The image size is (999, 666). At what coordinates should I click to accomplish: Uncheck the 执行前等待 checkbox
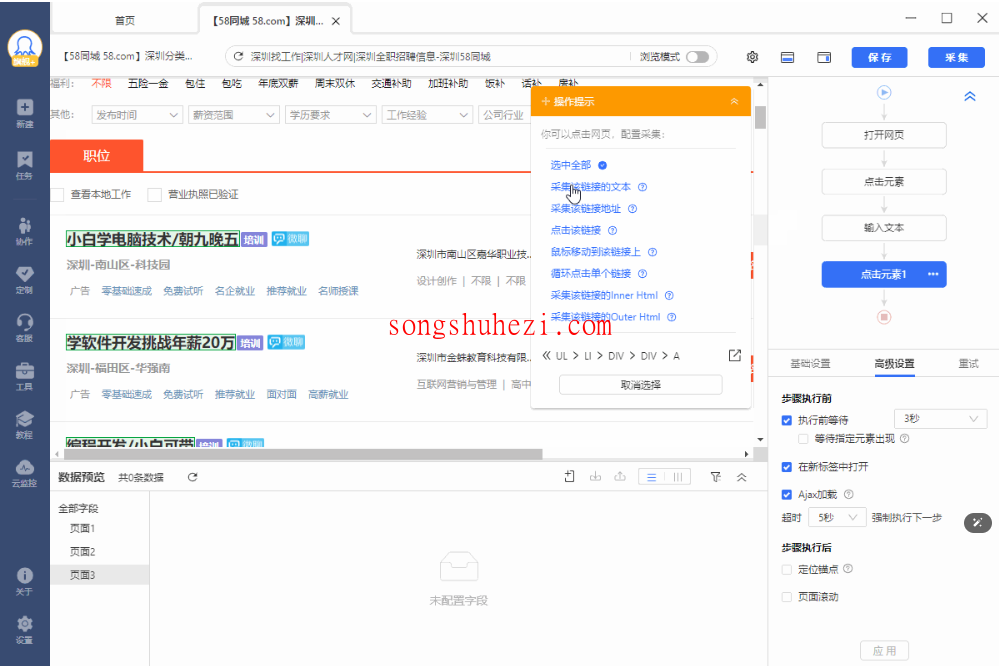pyautogui.click(x=787, y=420)
